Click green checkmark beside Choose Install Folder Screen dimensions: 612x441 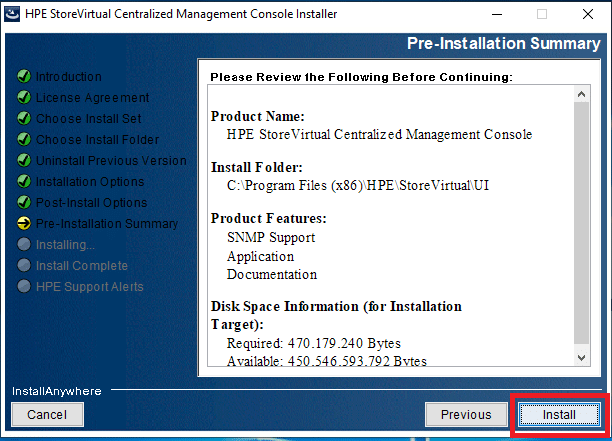[x=24, y=139]
